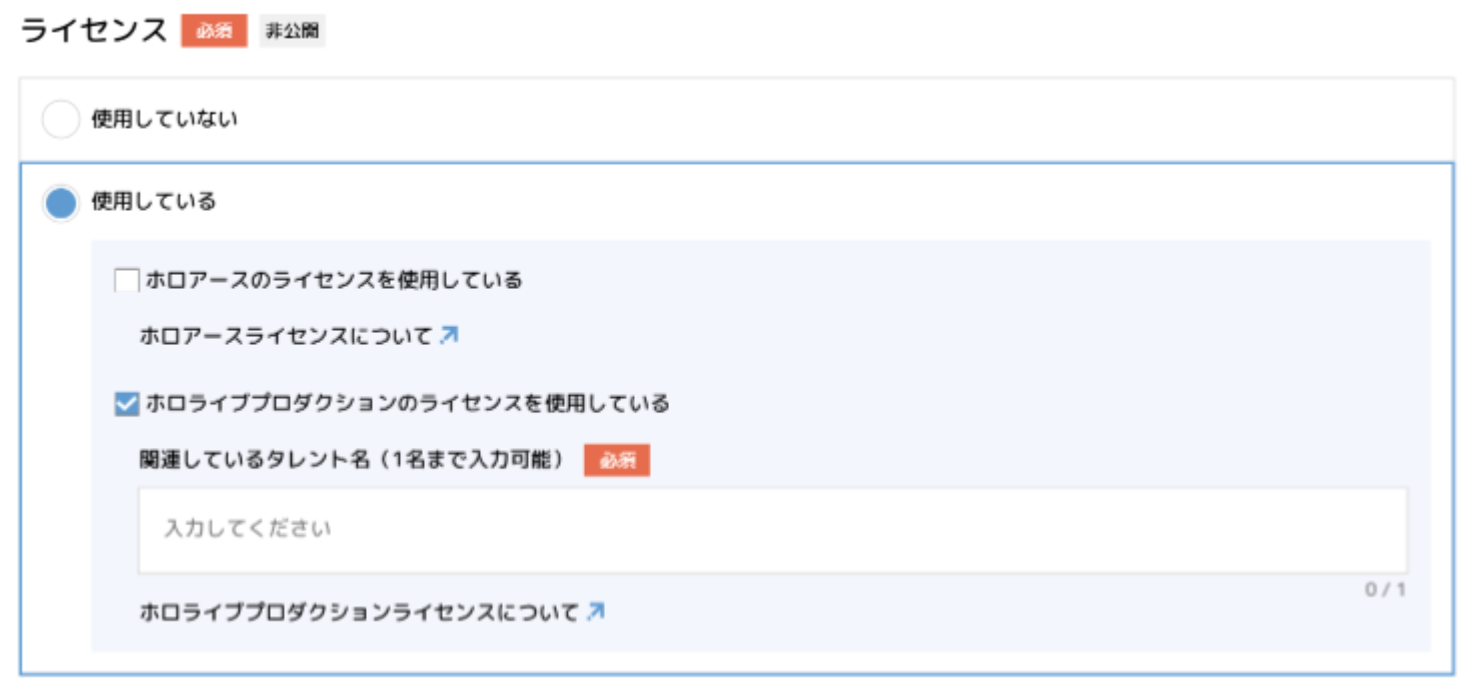1473x691 pixels.
Task: Select the 使用していない radio button
Action: (x=60, y=121)
